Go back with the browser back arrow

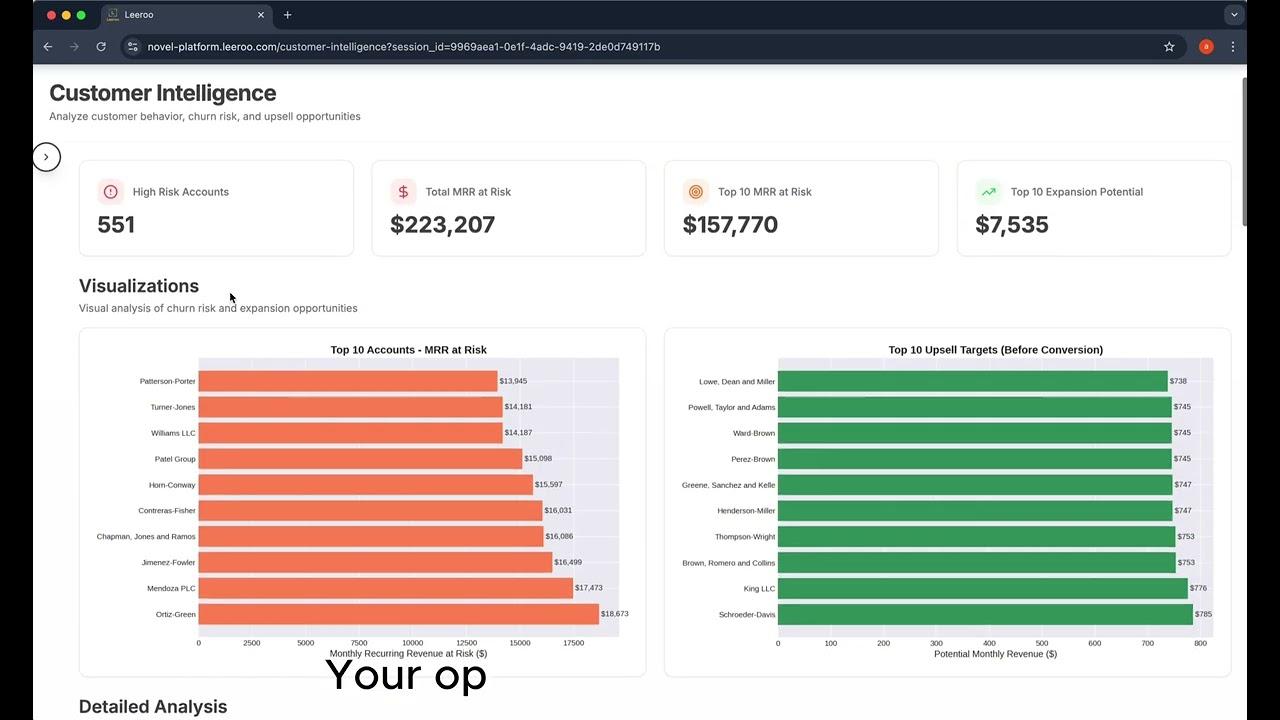click(48, 47)
